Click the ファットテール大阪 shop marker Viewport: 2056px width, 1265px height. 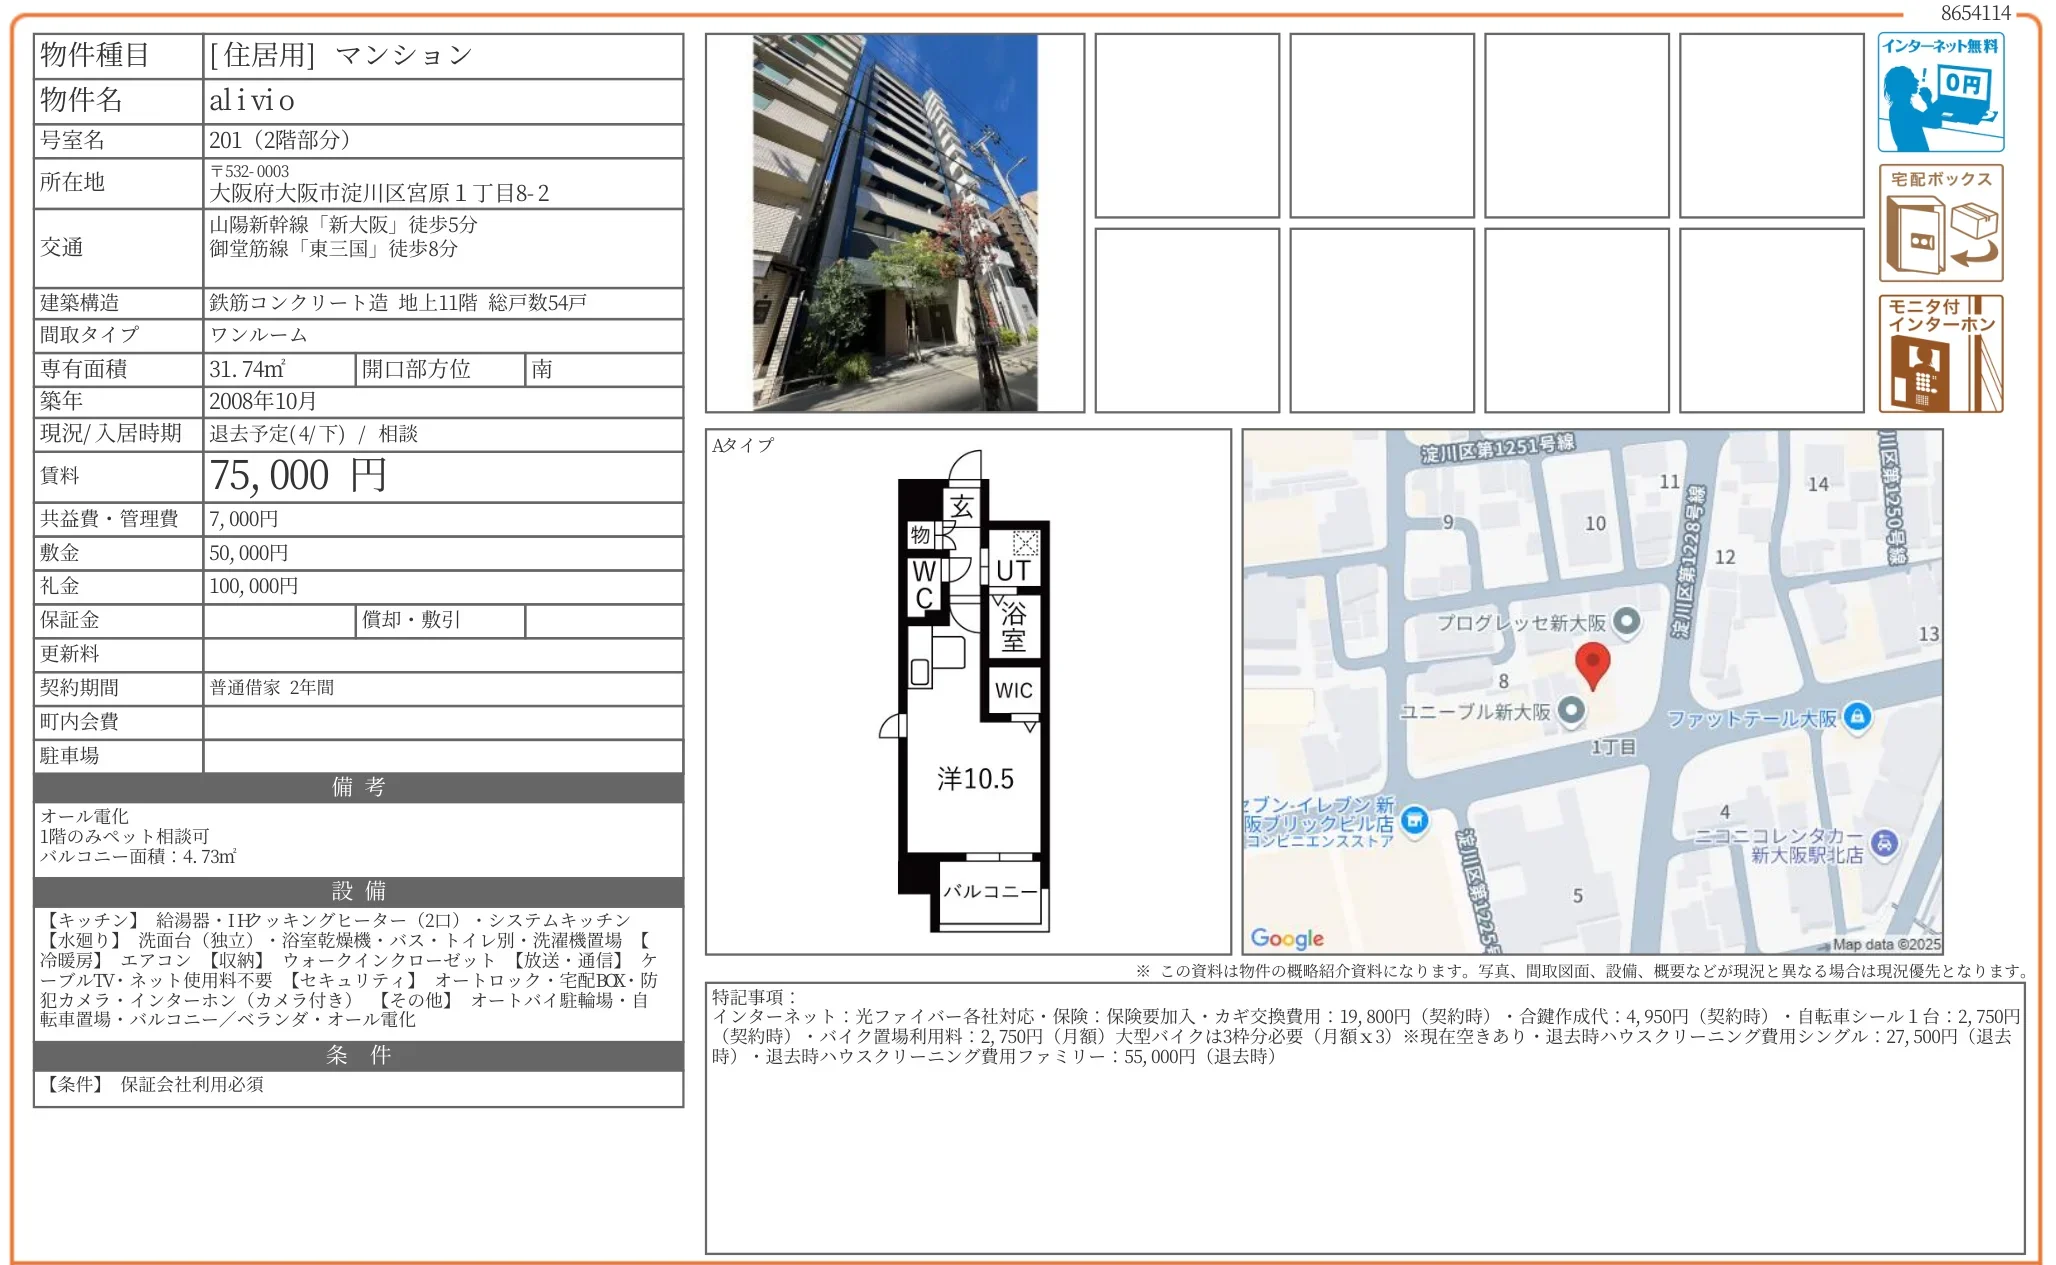click(1857, 716)
